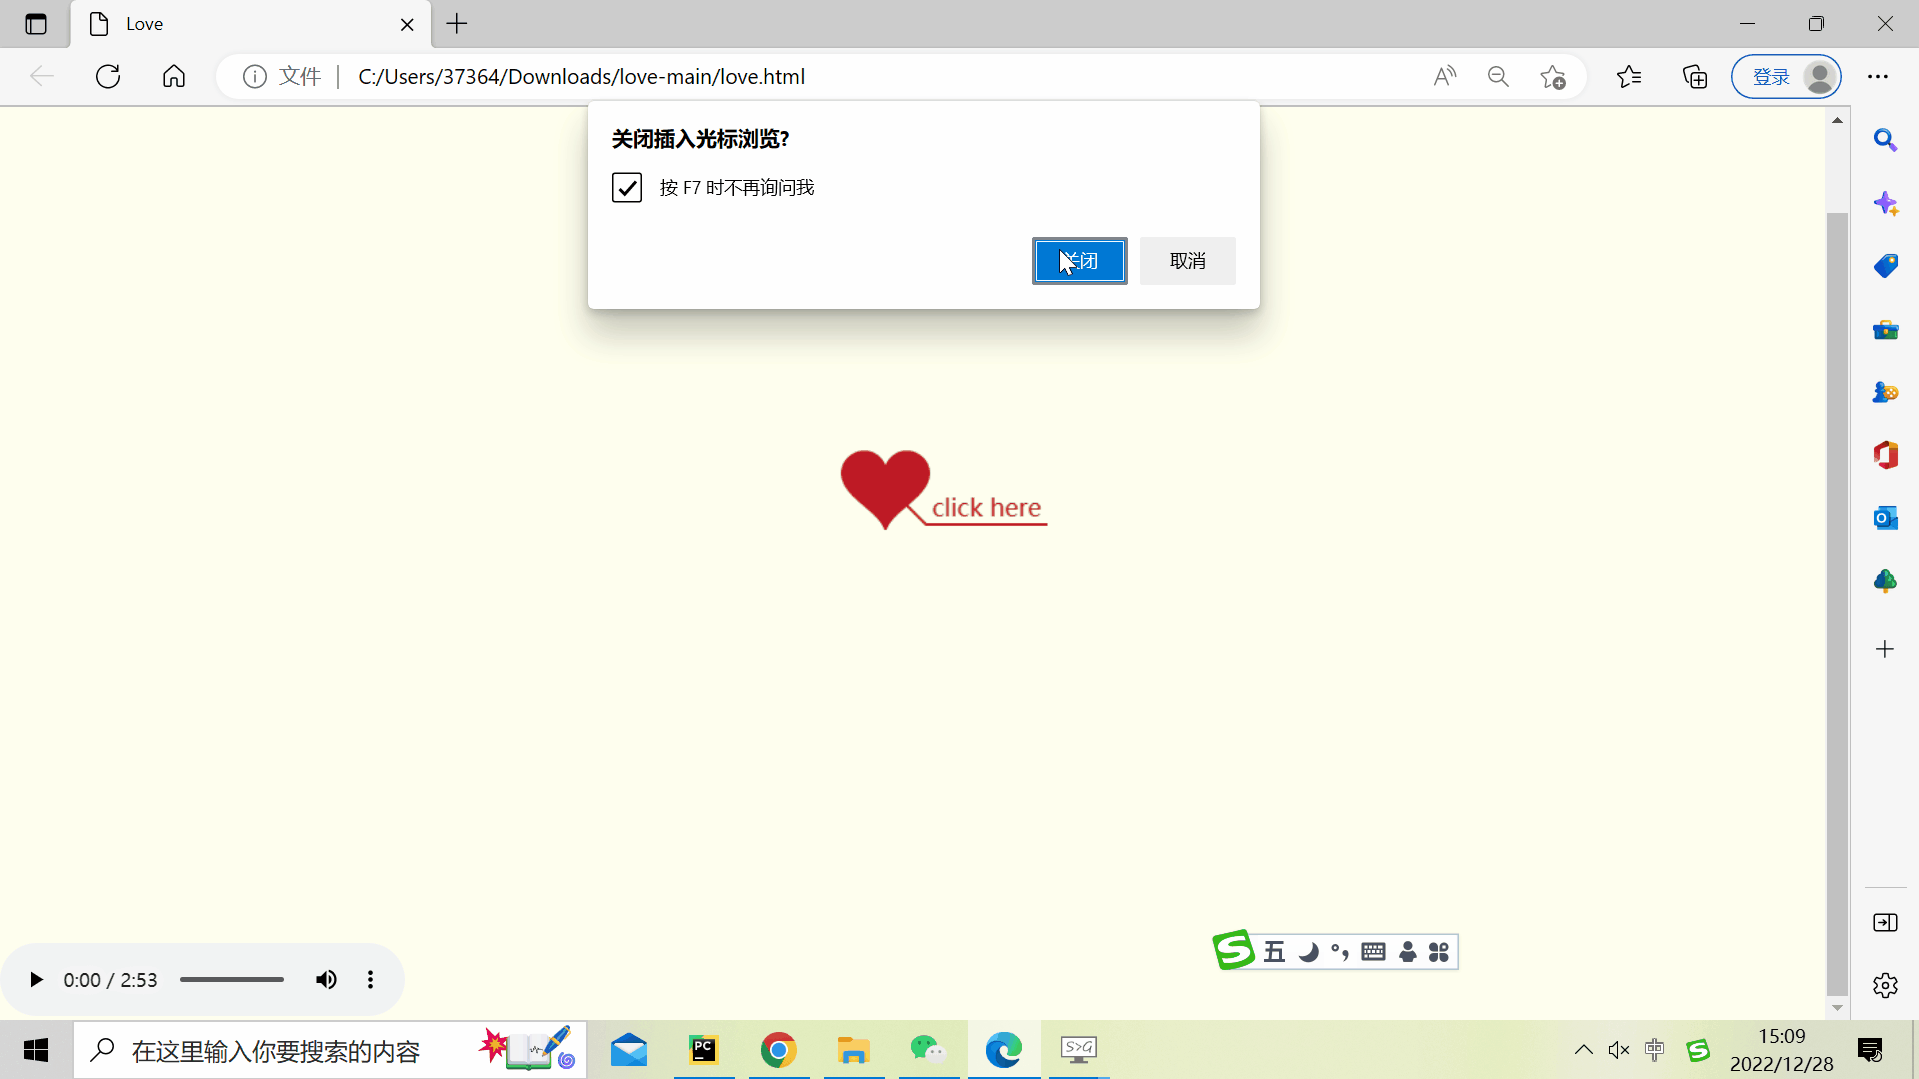Open Read aloud feature
Screen dimensions: 1919x1079
coord(1445,77)
